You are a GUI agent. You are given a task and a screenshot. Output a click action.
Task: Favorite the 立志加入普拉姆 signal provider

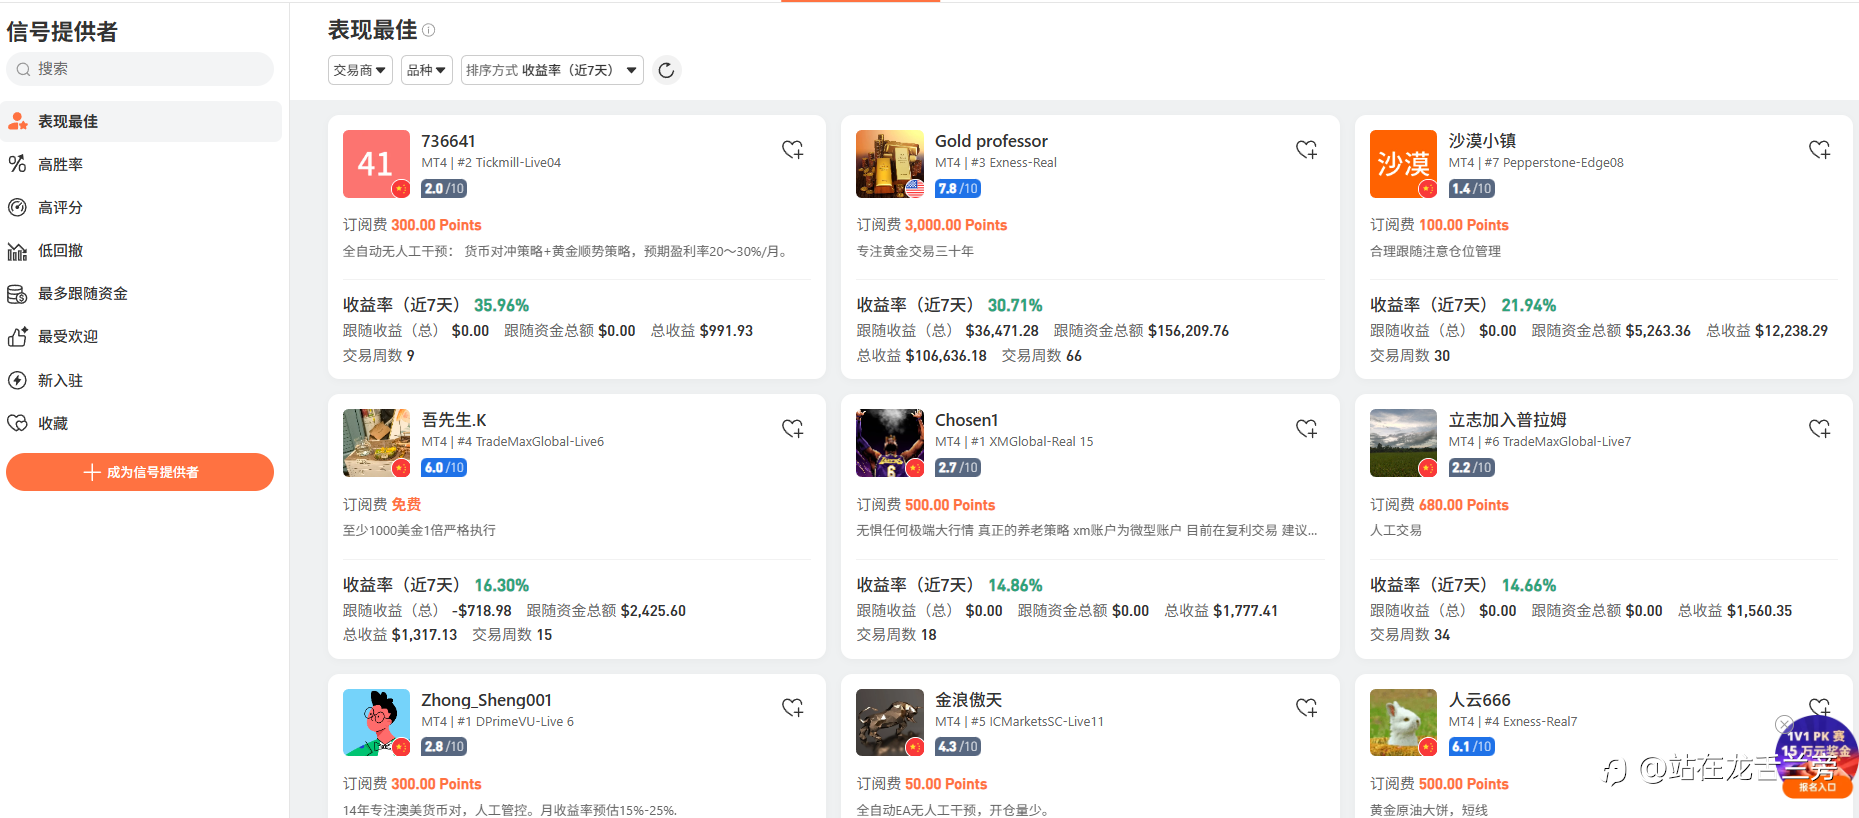coord(1820,428)
